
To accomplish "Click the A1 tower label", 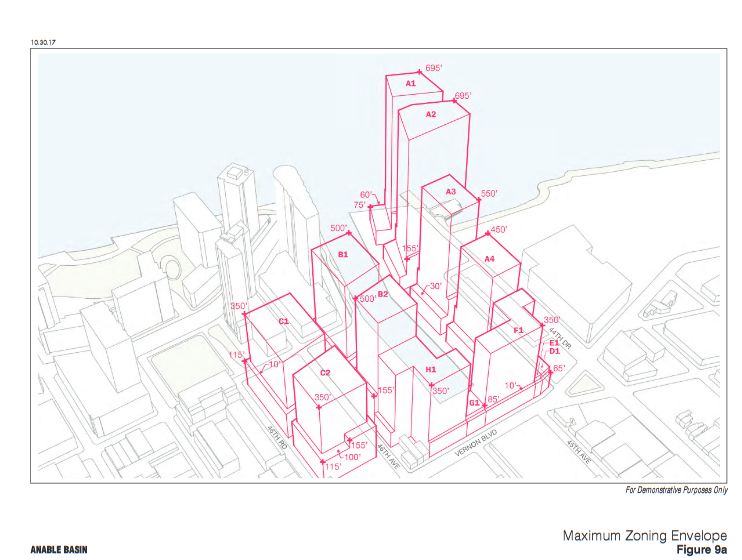I will point(410,83).
